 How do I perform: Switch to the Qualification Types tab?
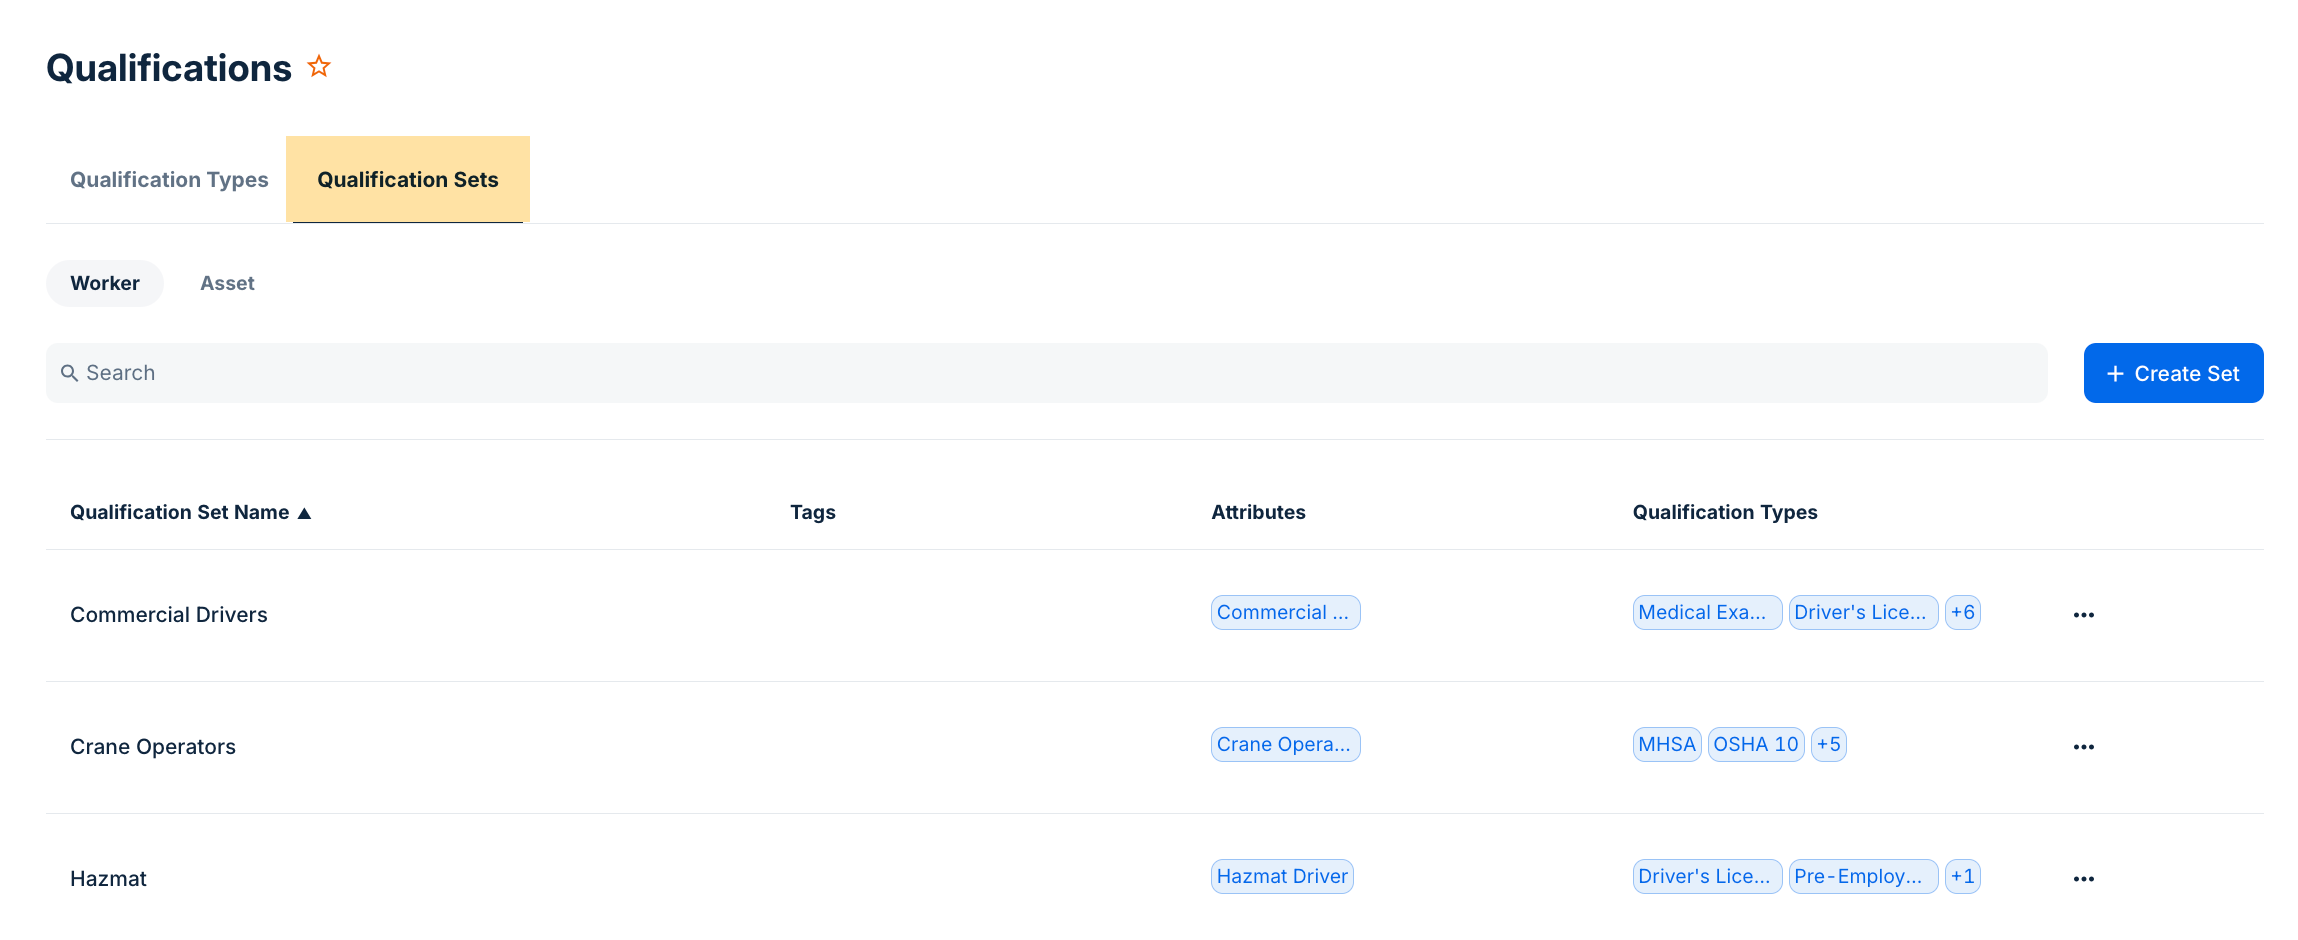(x=169, y=180)
